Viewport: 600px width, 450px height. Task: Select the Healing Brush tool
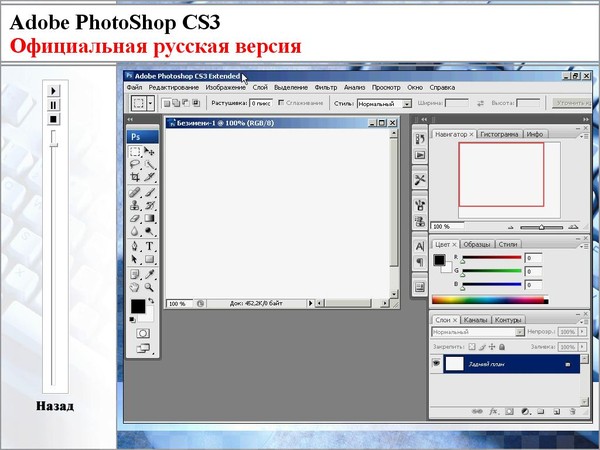point(135,192)
